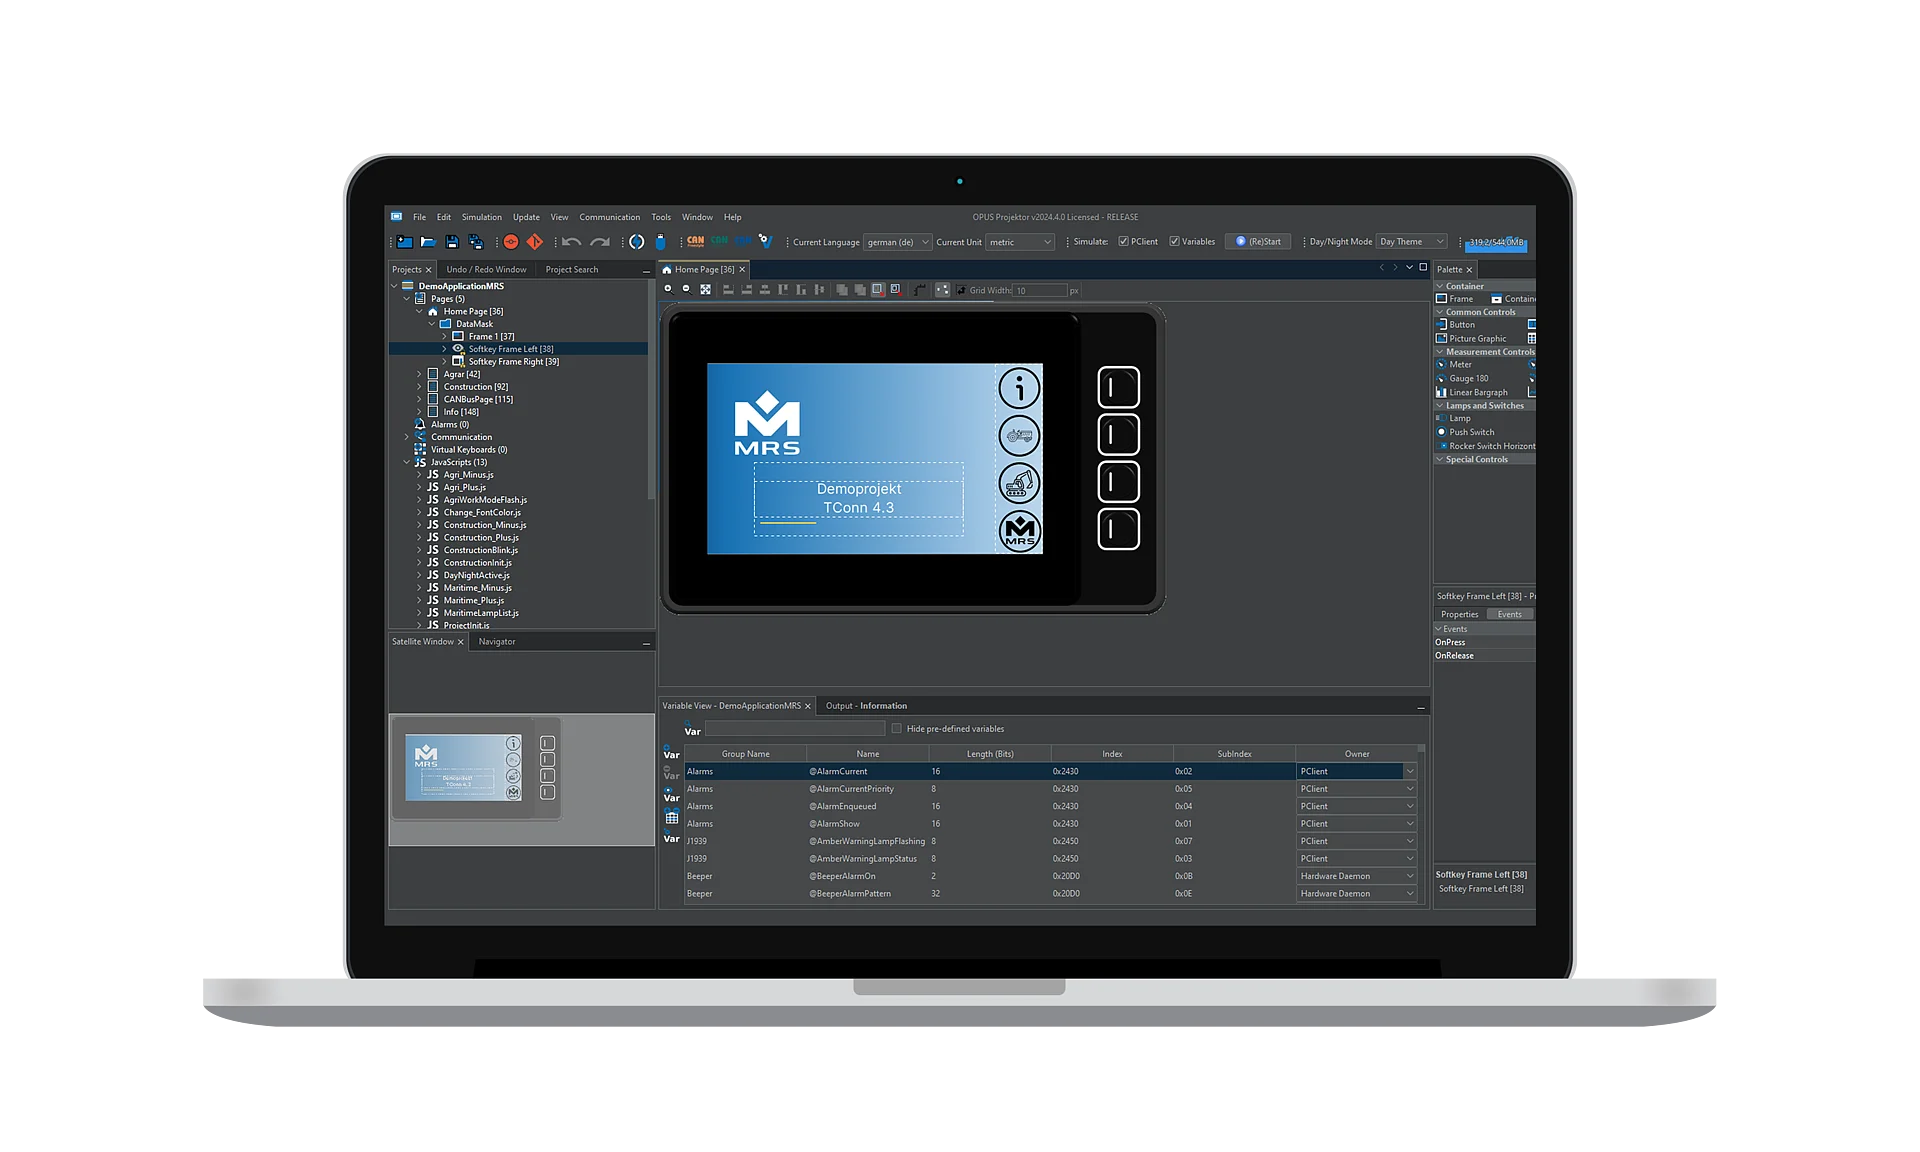Viewport: 1920px width, 1152px height.
Task: Undo the last action in the toolbar
Action: (x=571, y=242)
